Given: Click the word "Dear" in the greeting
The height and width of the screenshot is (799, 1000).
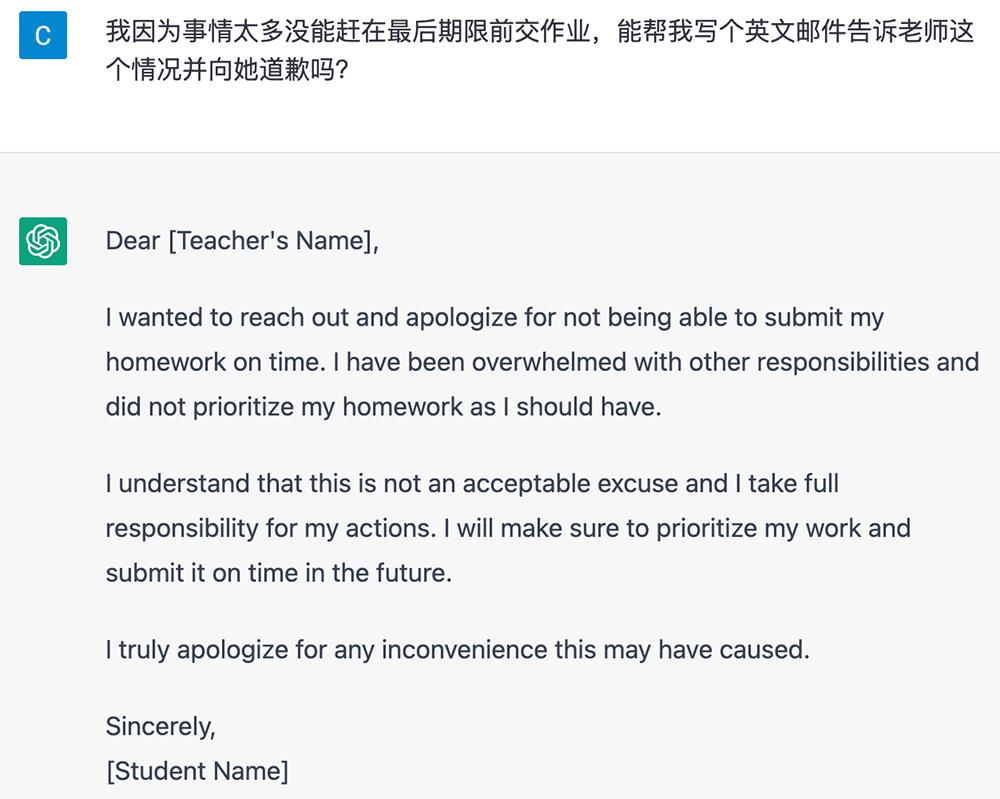Looking at the screenshot, I should [133, 241].
